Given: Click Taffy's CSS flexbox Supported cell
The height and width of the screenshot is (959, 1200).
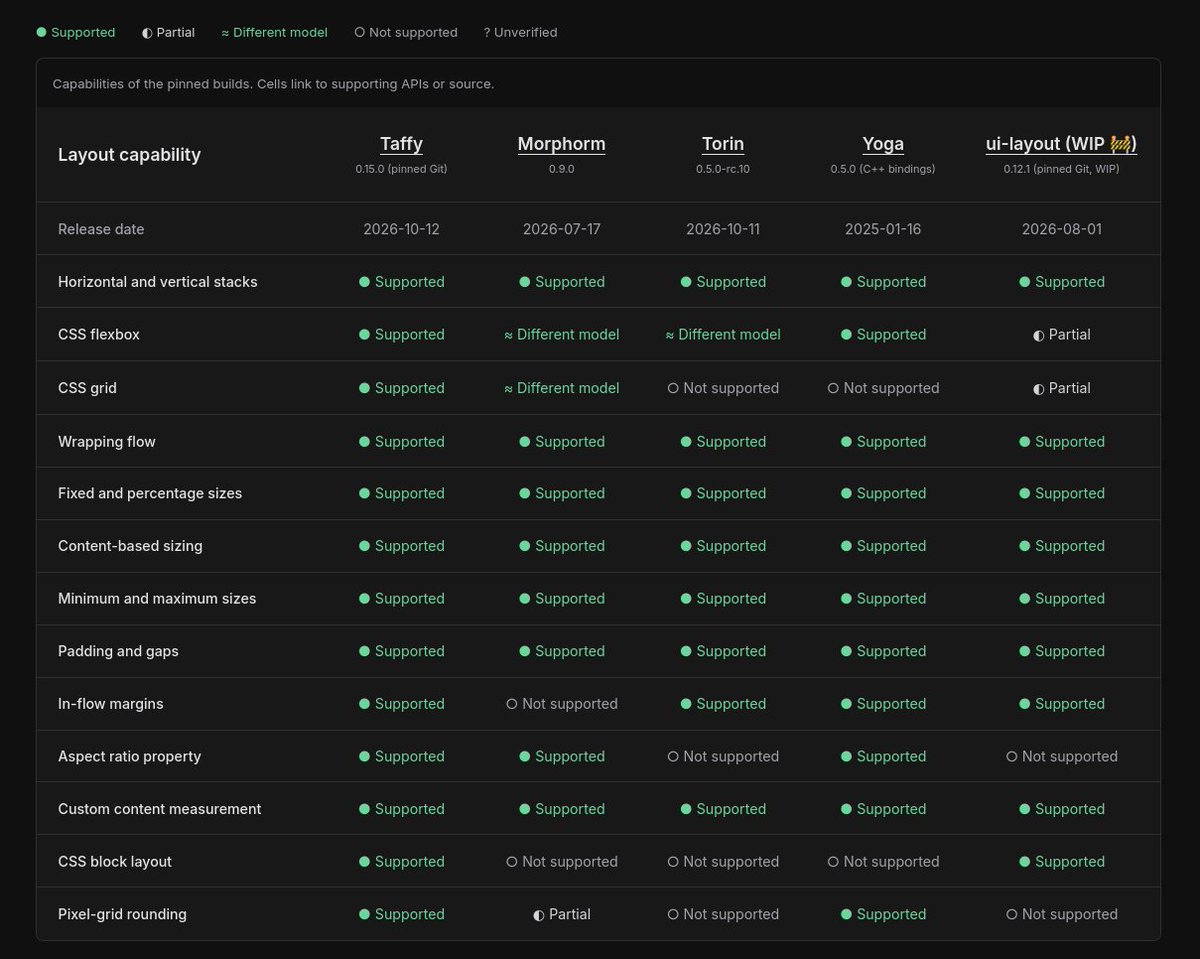Looking at the screenshot, I should click(x=401, y=335).
